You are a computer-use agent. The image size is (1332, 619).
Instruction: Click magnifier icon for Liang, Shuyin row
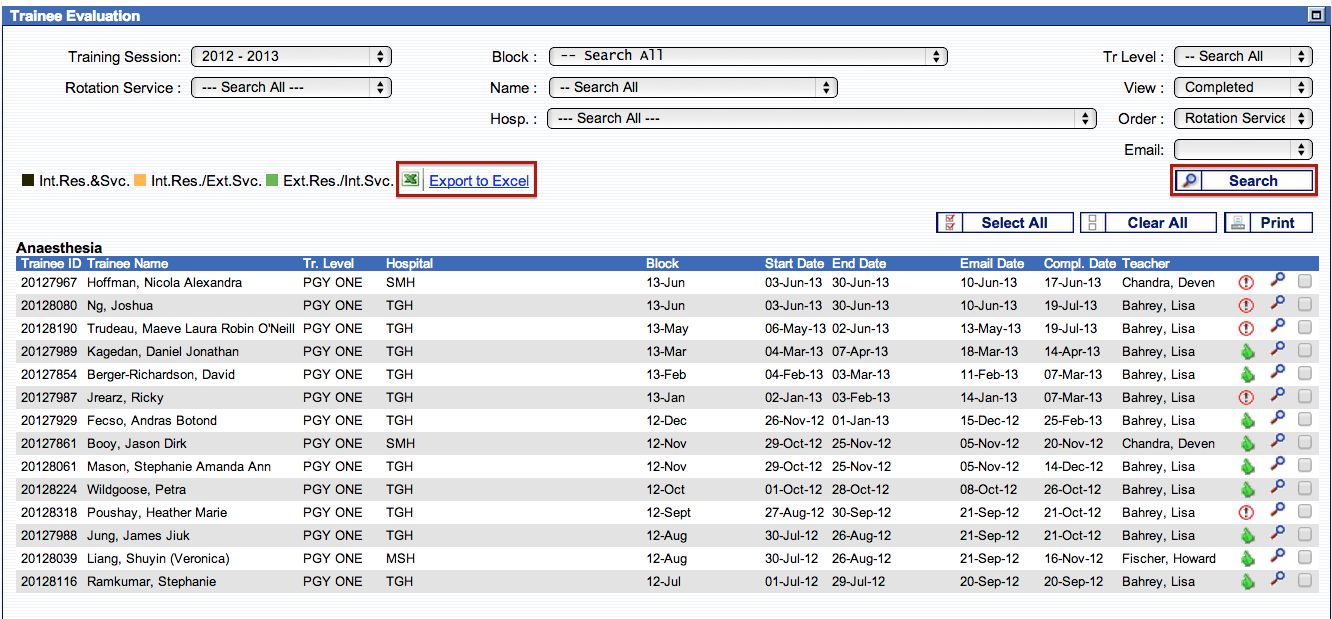pos(1277,558)
